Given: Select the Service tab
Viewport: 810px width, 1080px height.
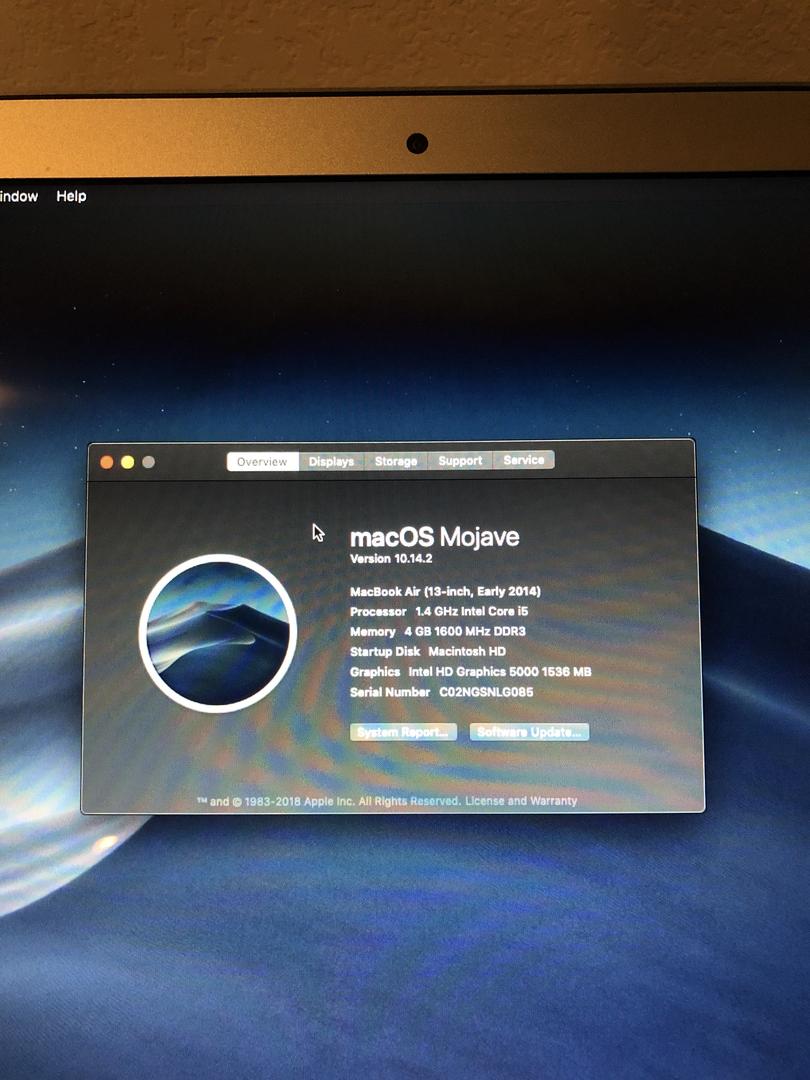Looking at the screenshot, I should pos(523,459).
